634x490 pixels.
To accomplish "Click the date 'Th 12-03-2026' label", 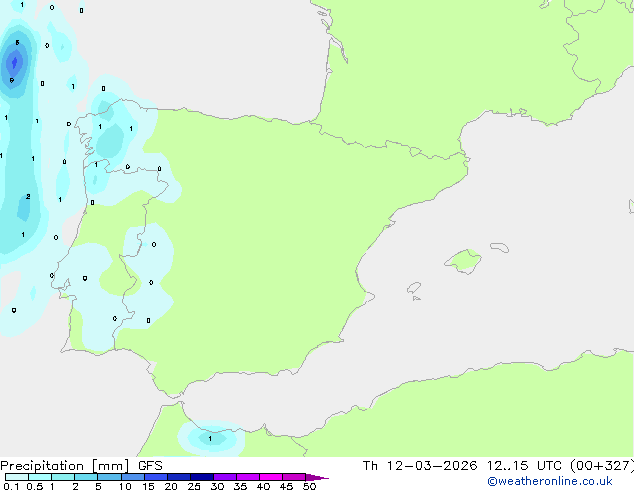I will [420, 466].
